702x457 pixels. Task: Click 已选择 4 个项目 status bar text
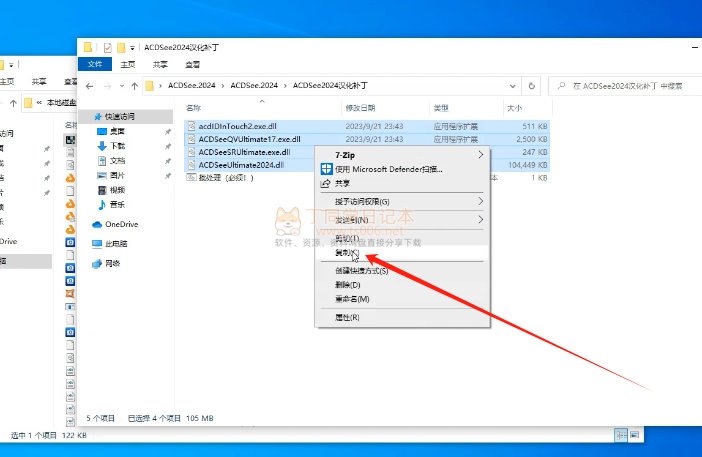coord(154,418)
